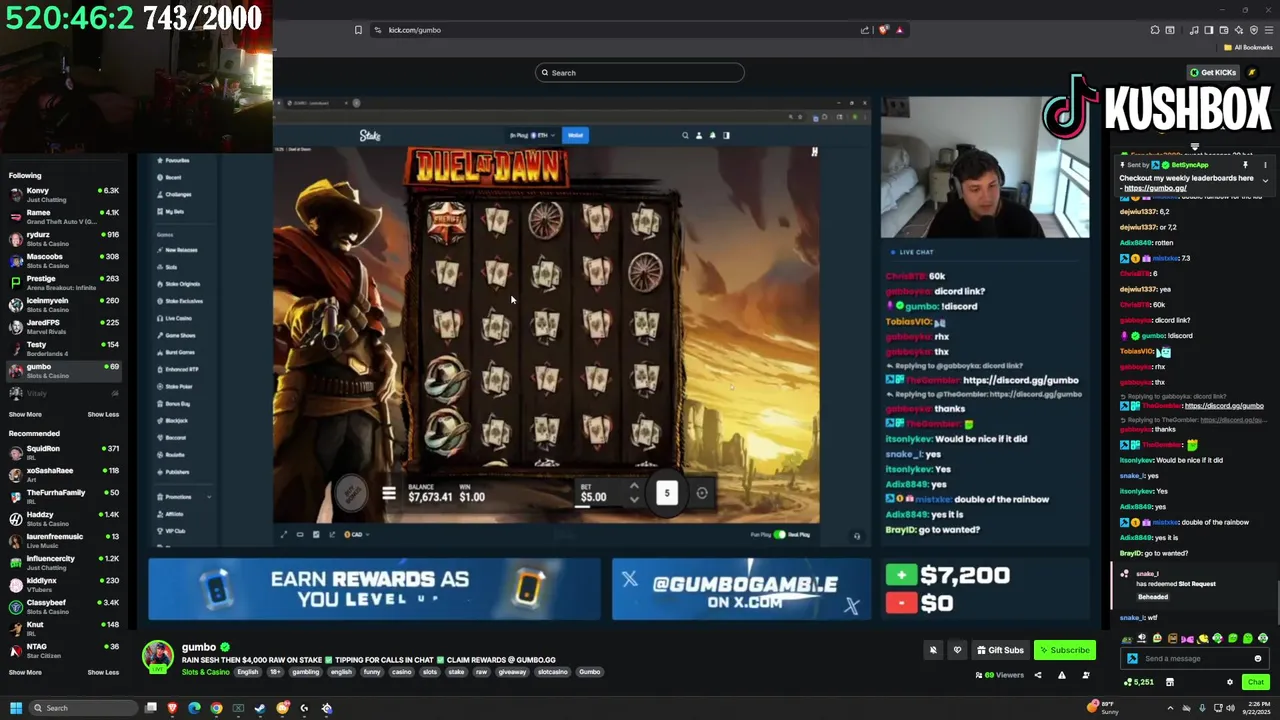
Task: Open Windows Start menu
Action: (16, 708)
